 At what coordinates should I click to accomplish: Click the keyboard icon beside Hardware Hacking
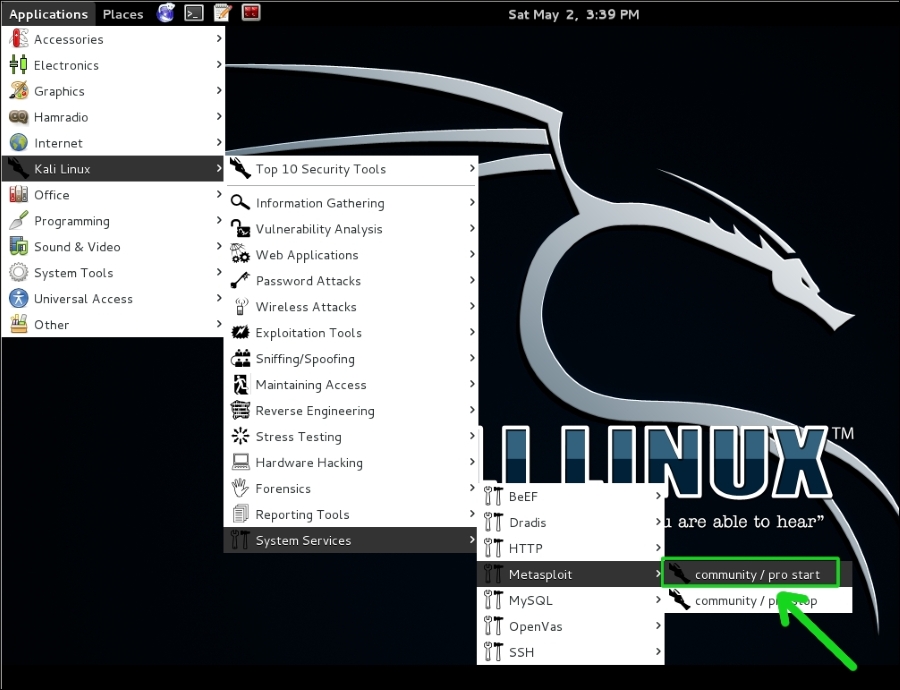pos(241,462)
